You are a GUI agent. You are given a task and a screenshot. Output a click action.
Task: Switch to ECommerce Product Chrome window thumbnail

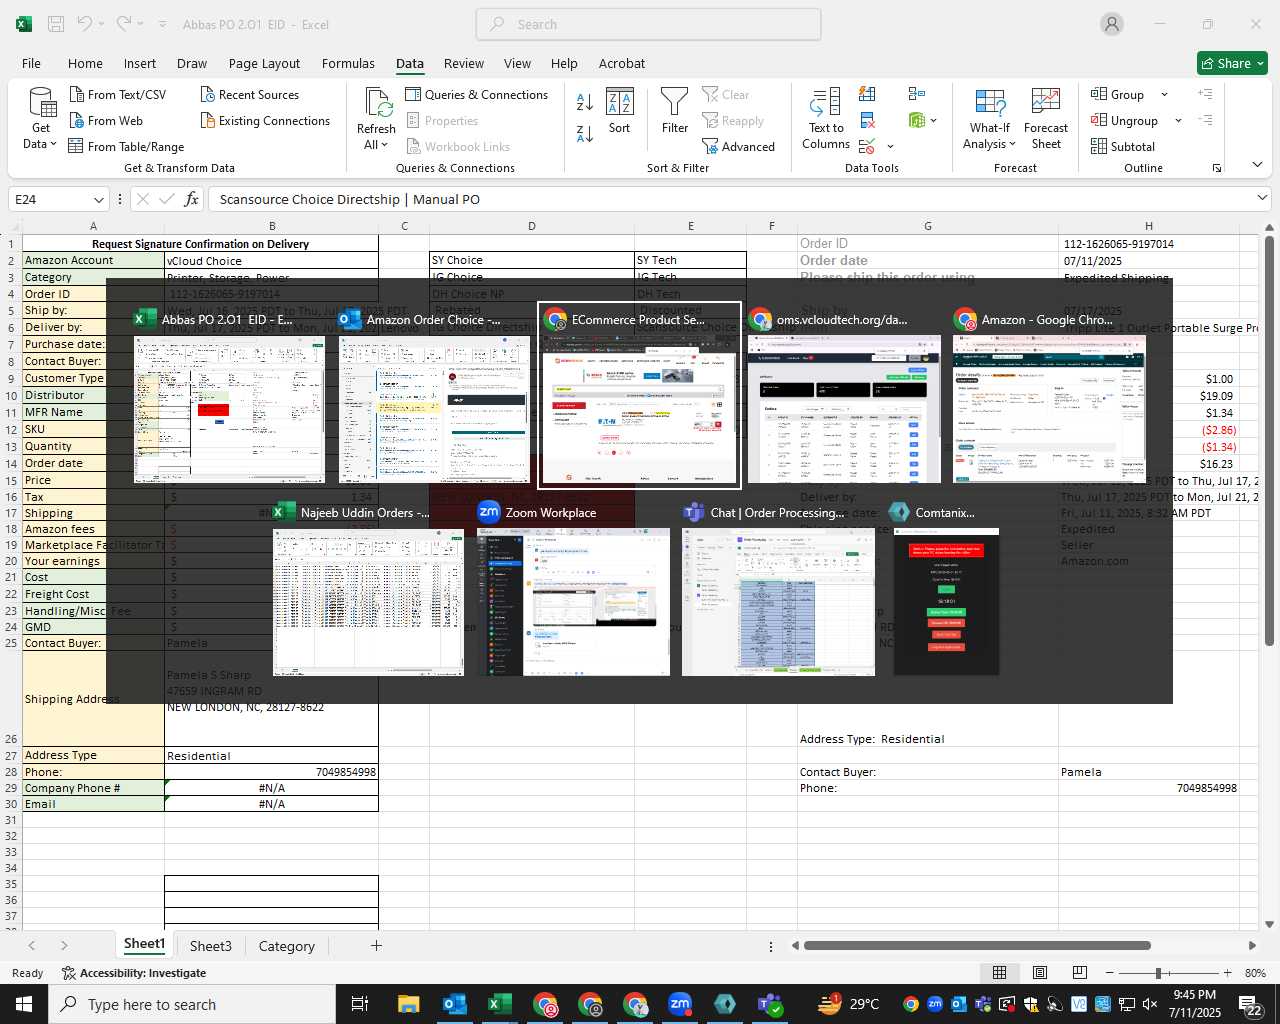pos(640,396)
